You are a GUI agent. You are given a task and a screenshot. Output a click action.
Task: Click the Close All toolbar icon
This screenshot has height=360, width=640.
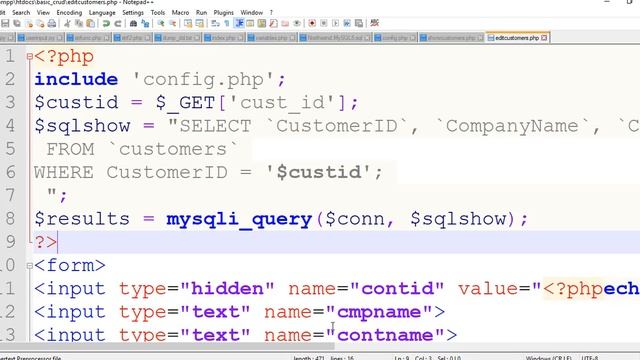[x=40, y=23]
